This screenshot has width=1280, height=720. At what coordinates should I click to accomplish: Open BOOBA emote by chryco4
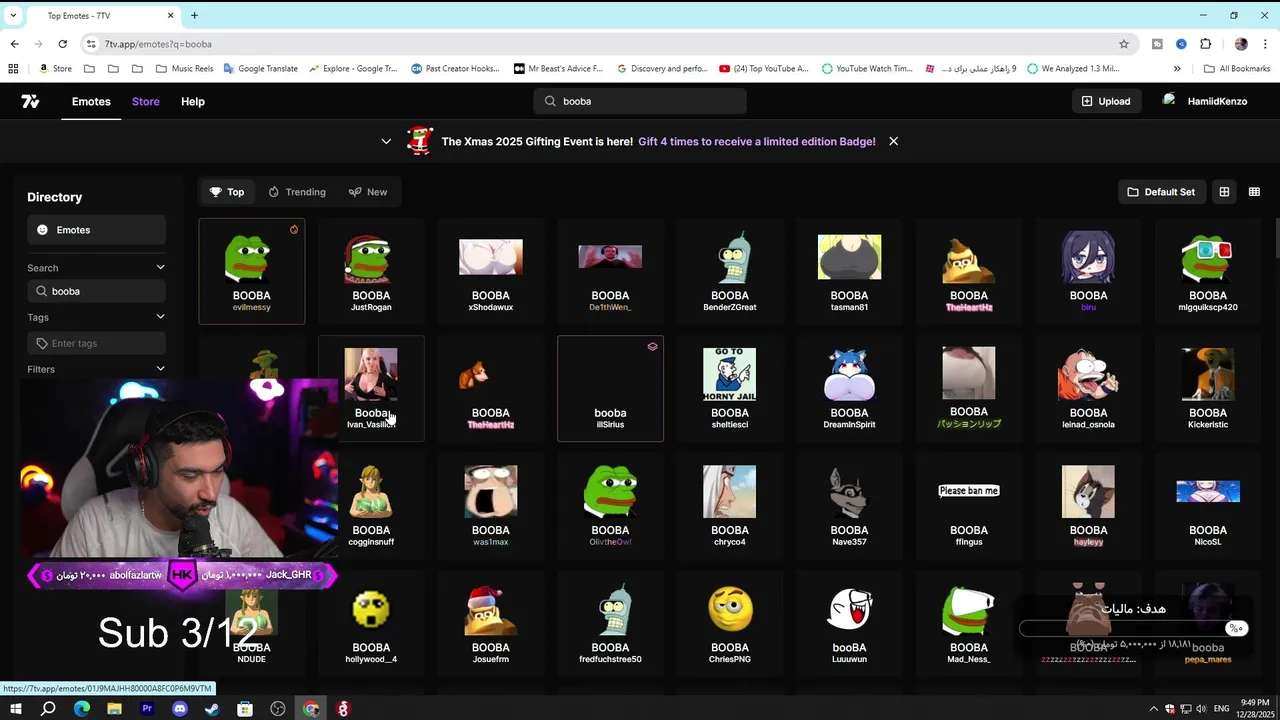point(730,505)
